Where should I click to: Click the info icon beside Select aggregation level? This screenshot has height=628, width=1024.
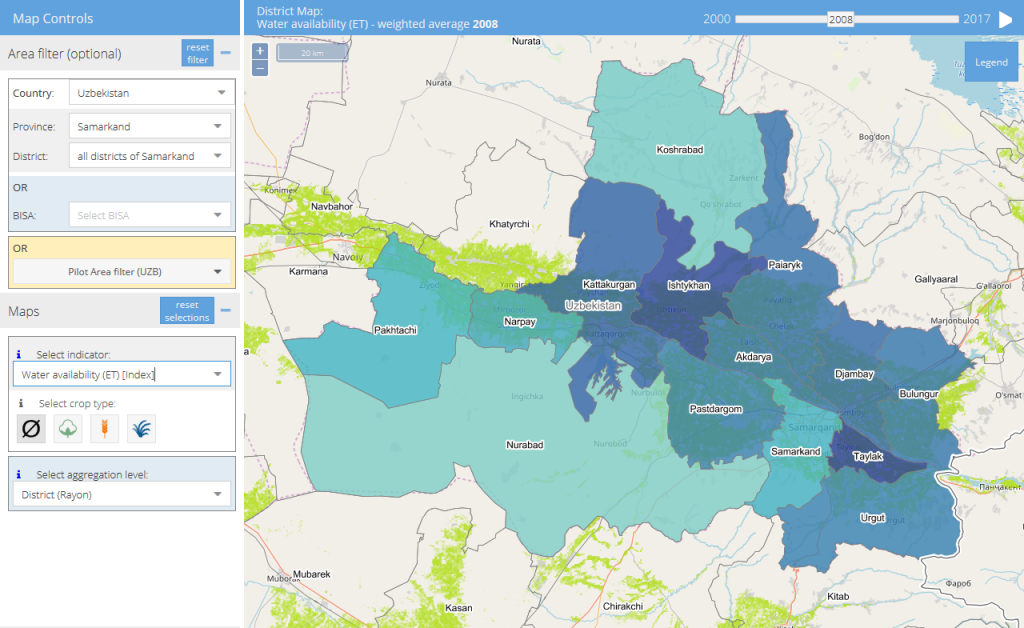(19, 475)
